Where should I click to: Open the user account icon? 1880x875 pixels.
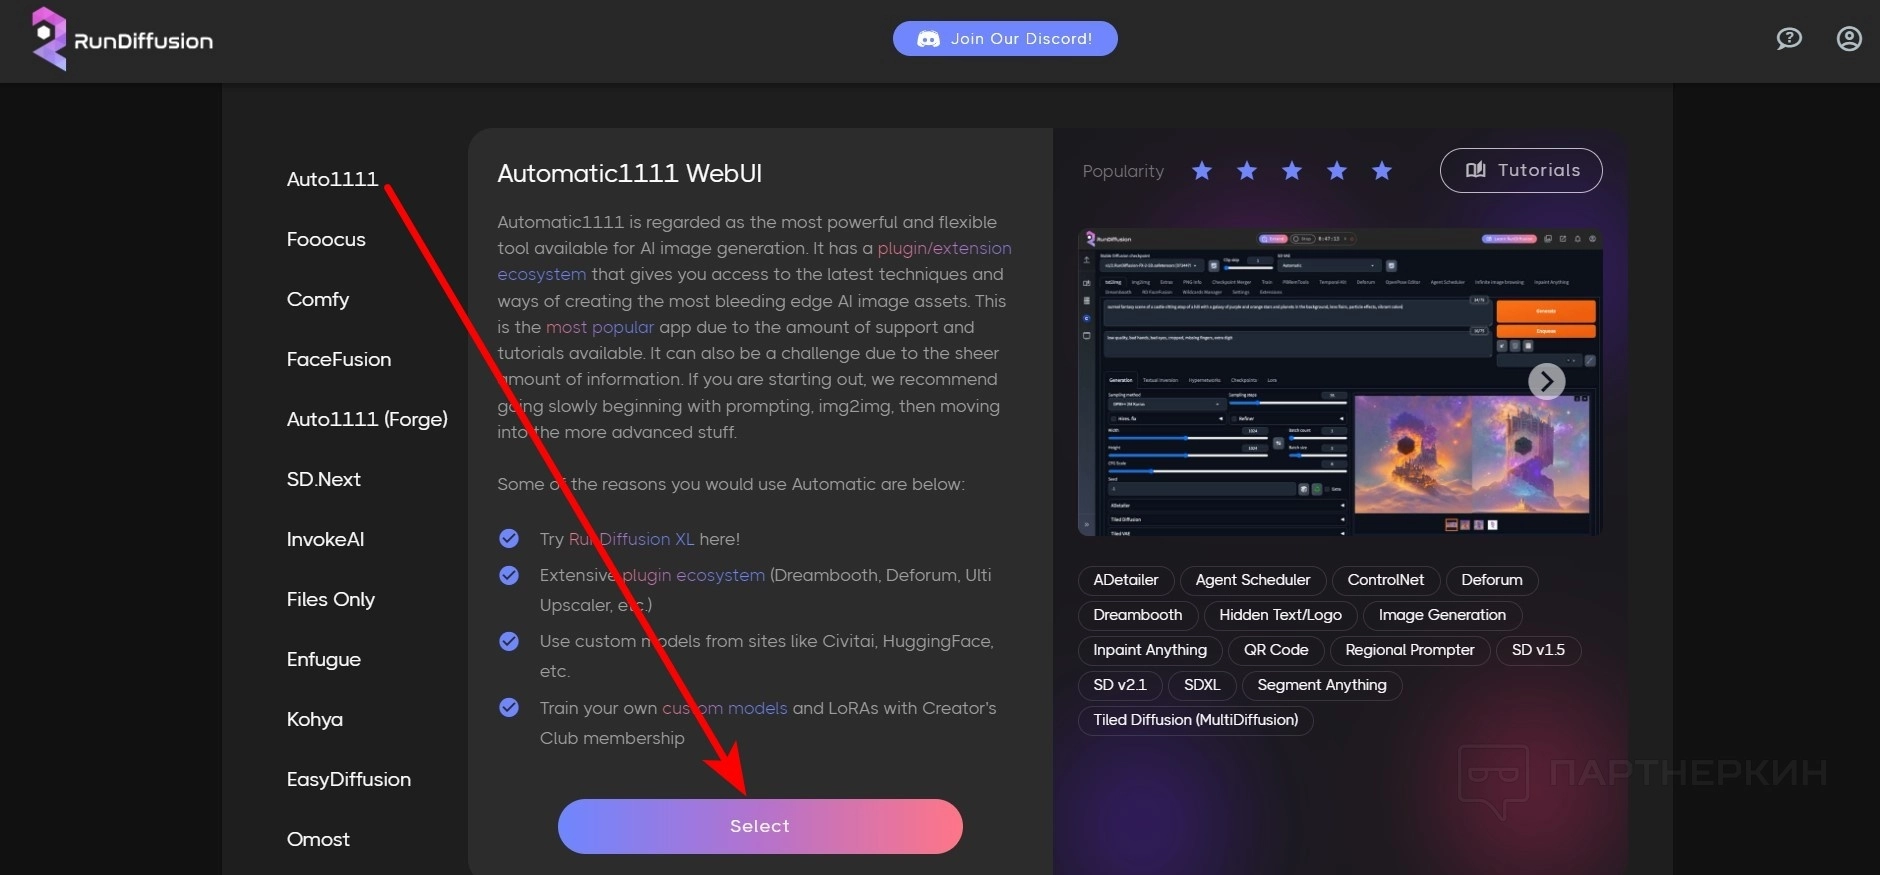pos(1849,39)
